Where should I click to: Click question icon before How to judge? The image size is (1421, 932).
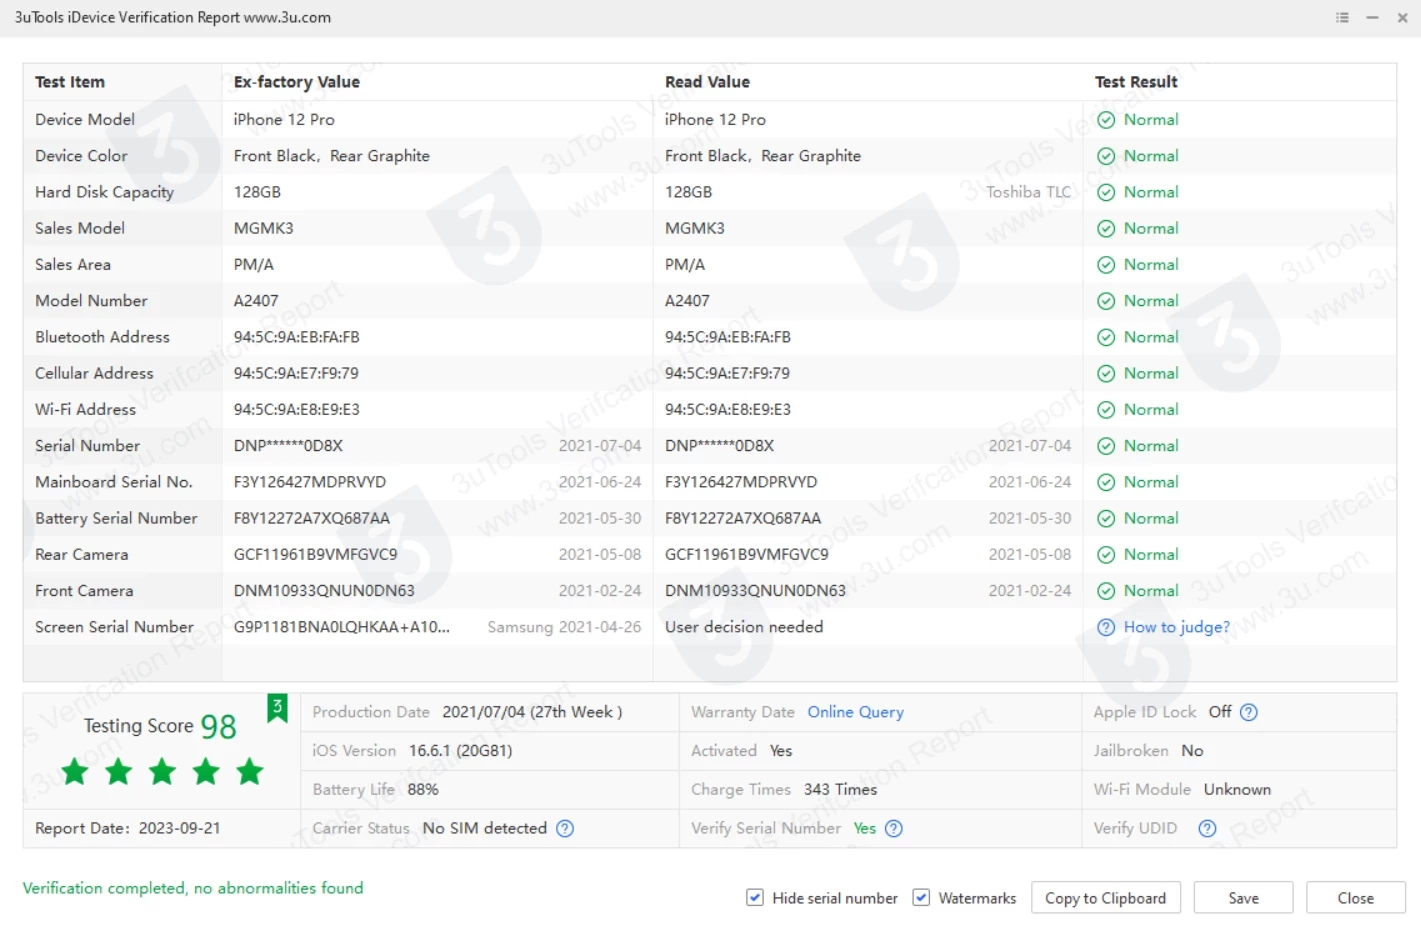(x=1106, y=627)
